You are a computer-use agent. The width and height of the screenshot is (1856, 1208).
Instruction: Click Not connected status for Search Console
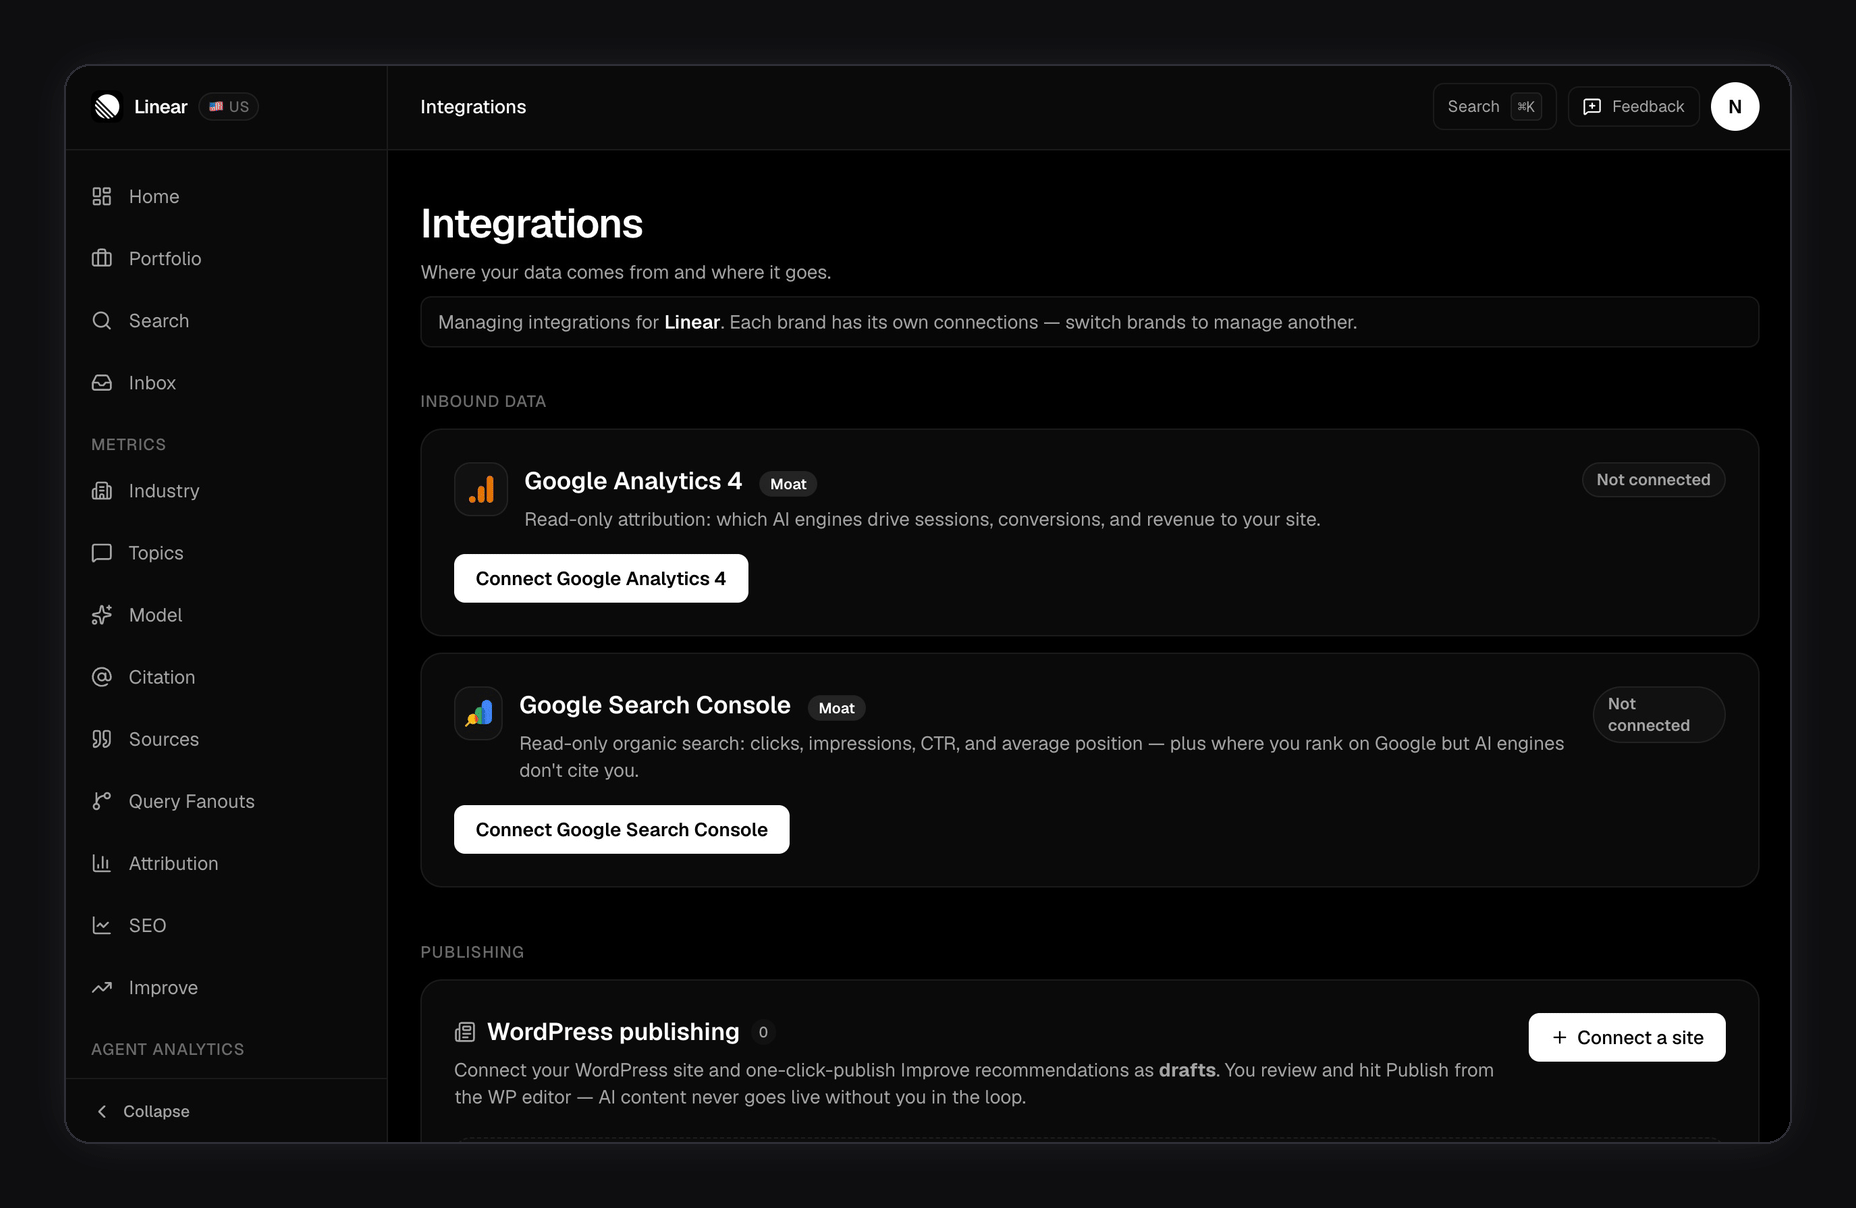click(1659, 714)
